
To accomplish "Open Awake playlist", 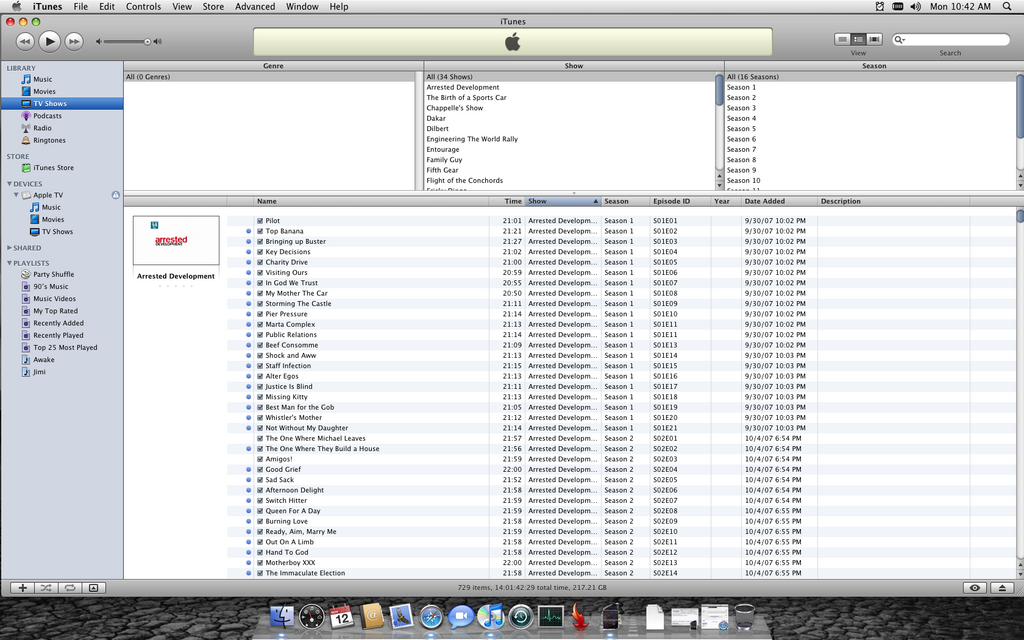I will (44, 360).
